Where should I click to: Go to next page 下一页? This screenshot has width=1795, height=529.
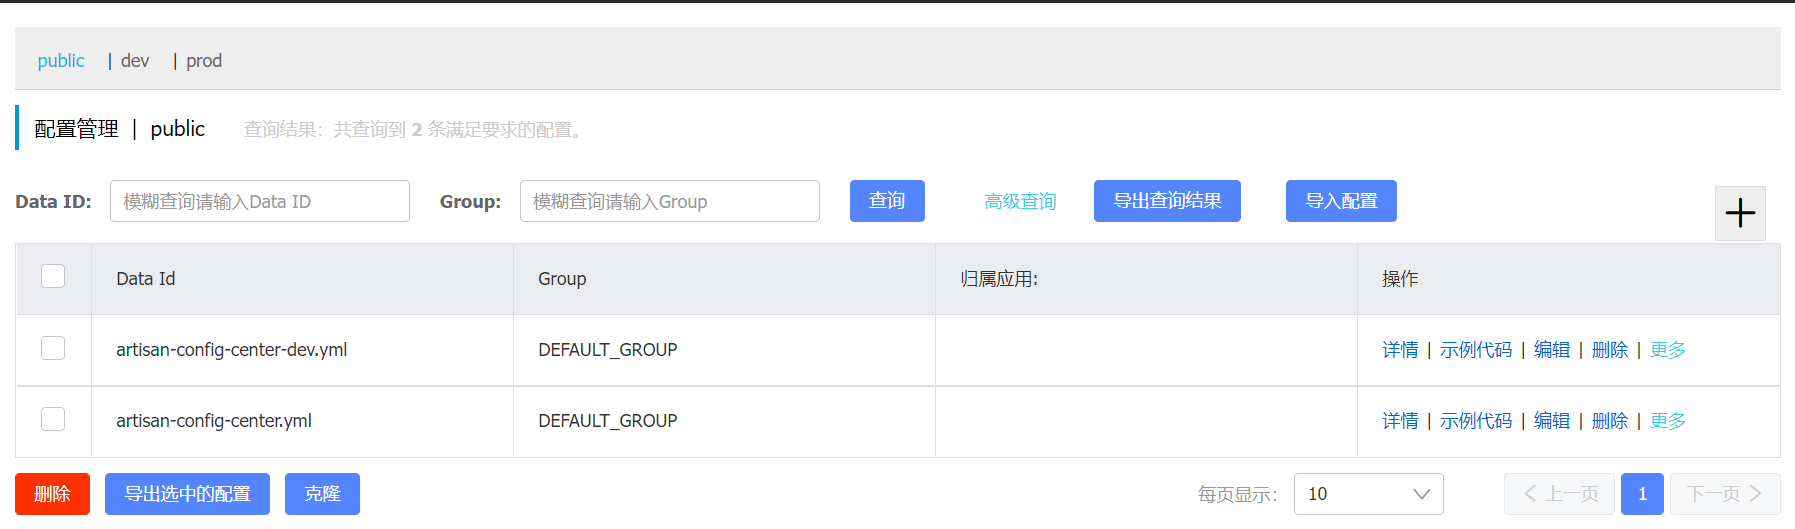click(1725, 494)
